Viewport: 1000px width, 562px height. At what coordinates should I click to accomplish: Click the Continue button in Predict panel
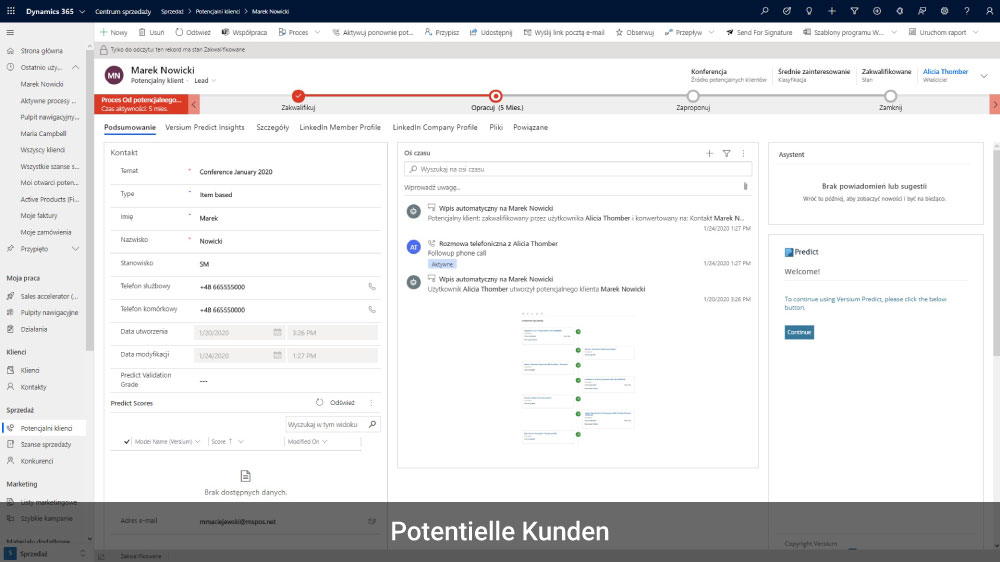coord(799,332)
